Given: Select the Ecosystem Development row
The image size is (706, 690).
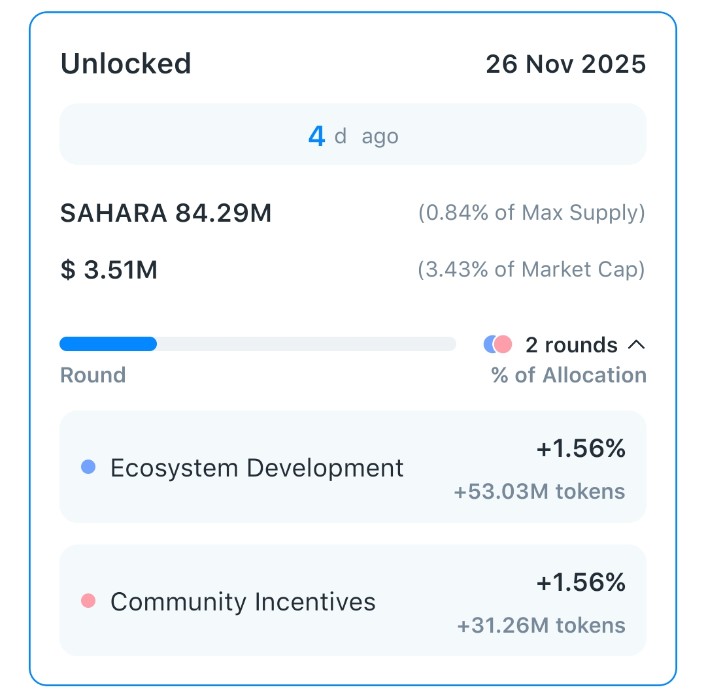Looking at the screenshot, I should click(353, 467).
